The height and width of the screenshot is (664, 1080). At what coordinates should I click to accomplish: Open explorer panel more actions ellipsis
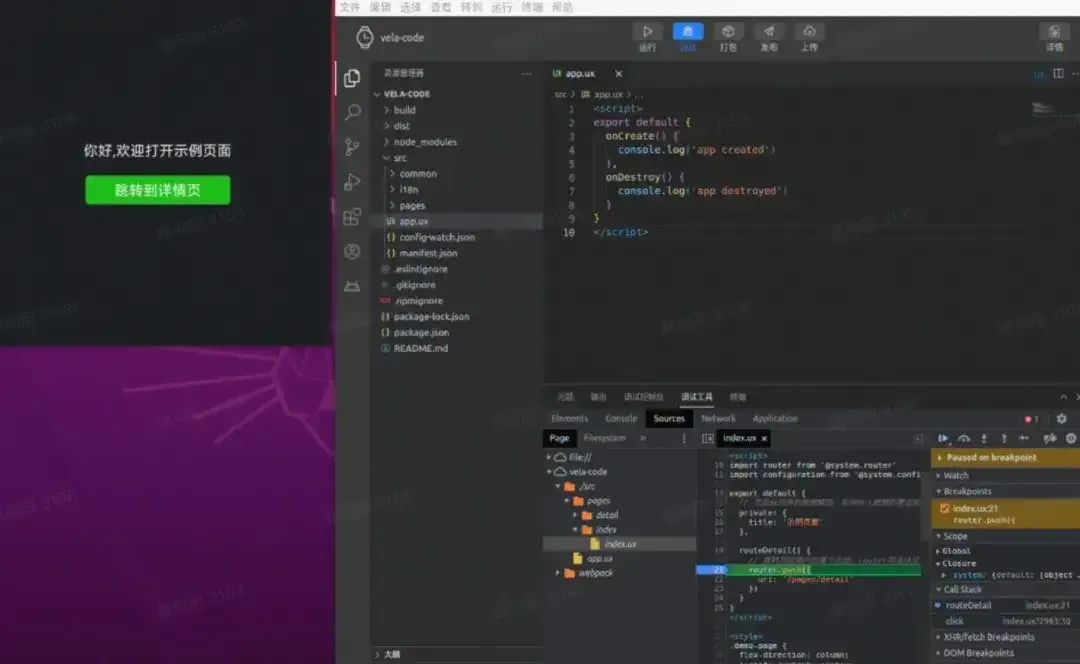tap(526, 73)
